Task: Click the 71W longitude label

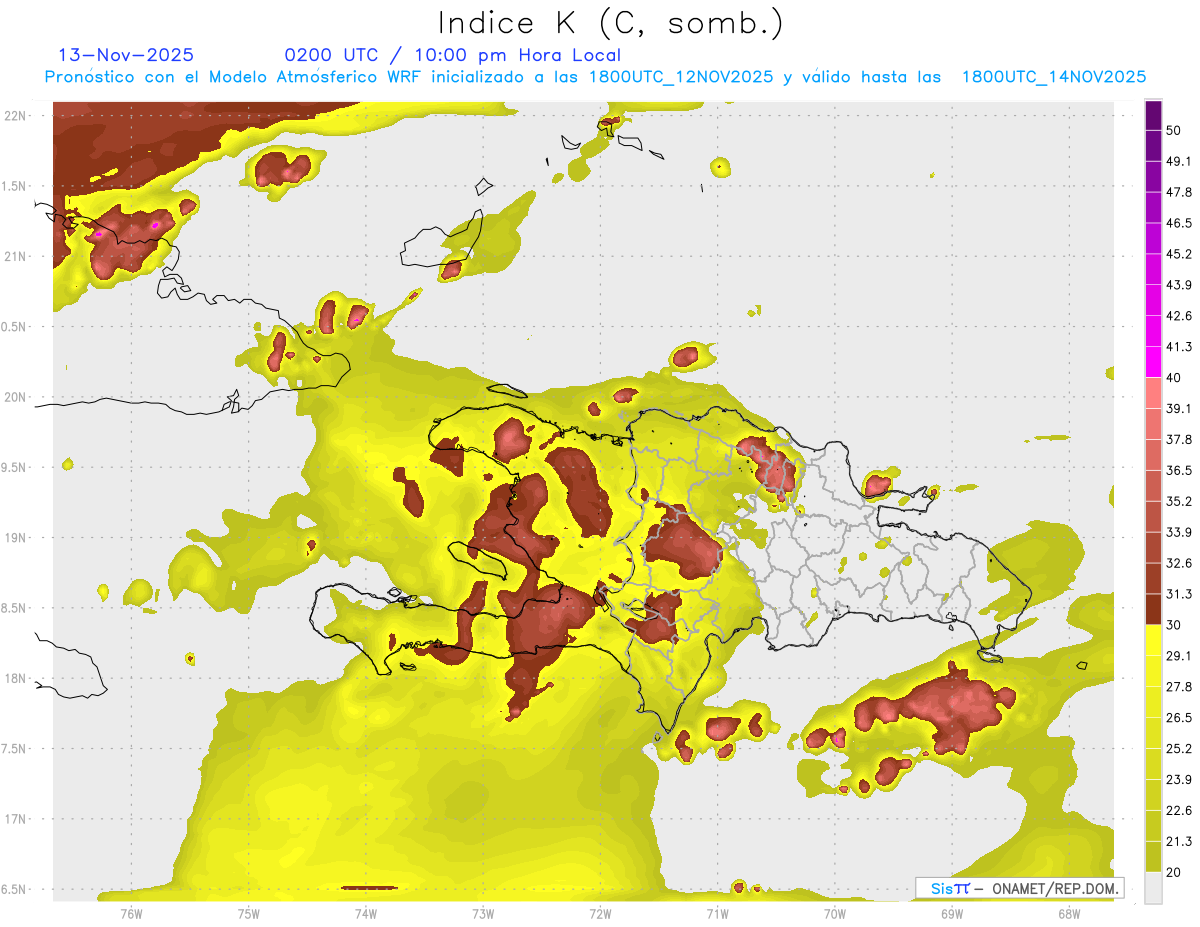Action: (x=717, y=914)
